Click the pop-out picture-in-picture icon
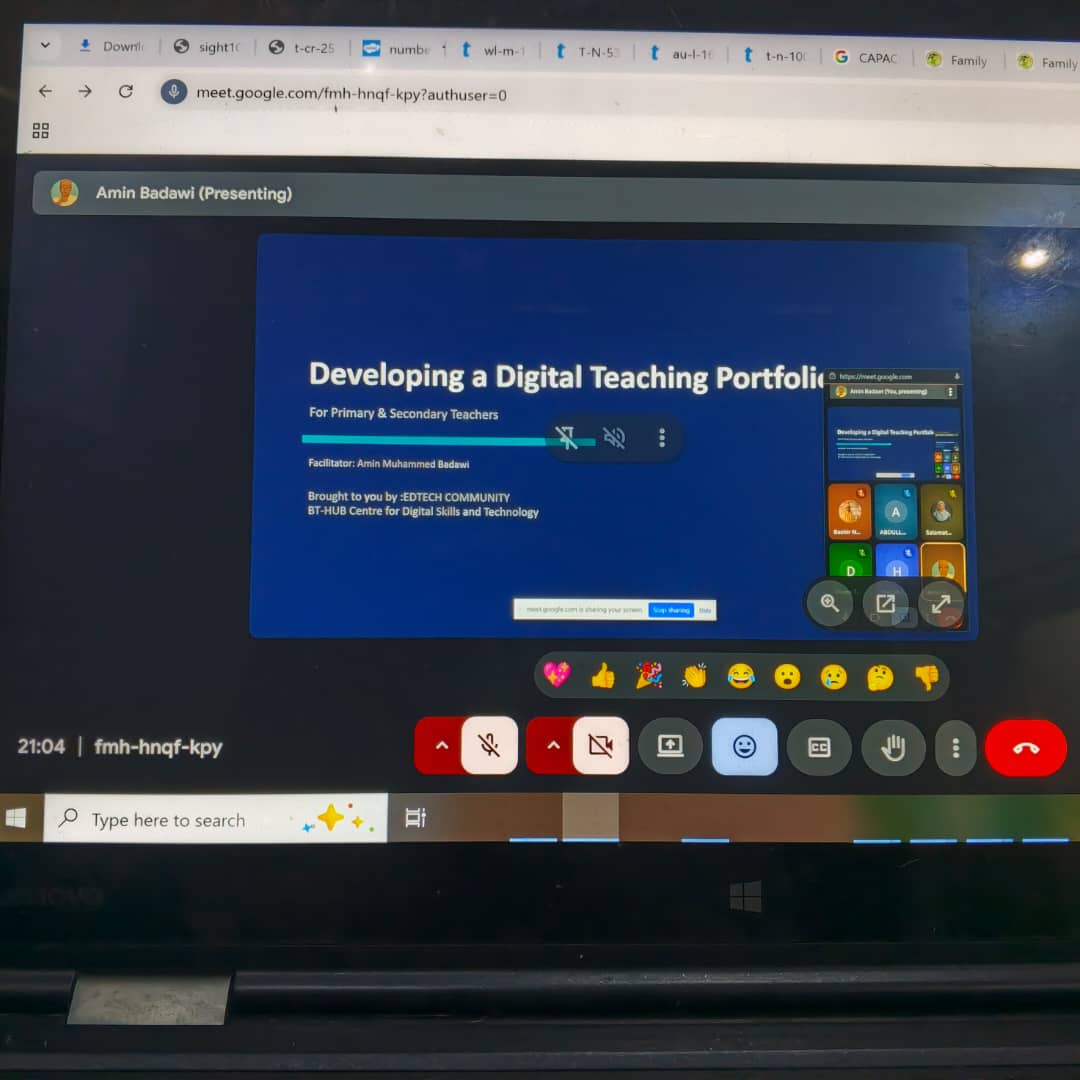The image size is (1080, 1080). [x=885, y=603]
